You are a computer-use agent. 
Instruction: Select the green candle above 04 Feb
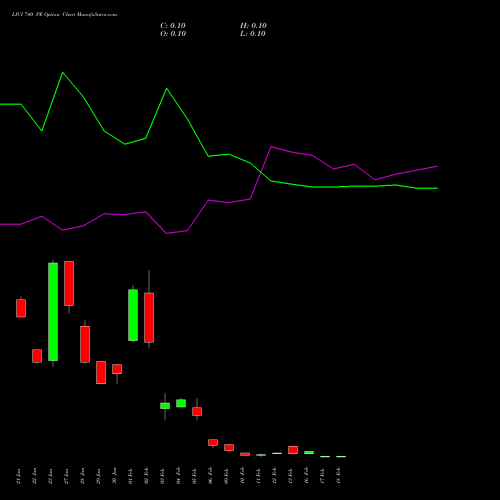(181, 403)
